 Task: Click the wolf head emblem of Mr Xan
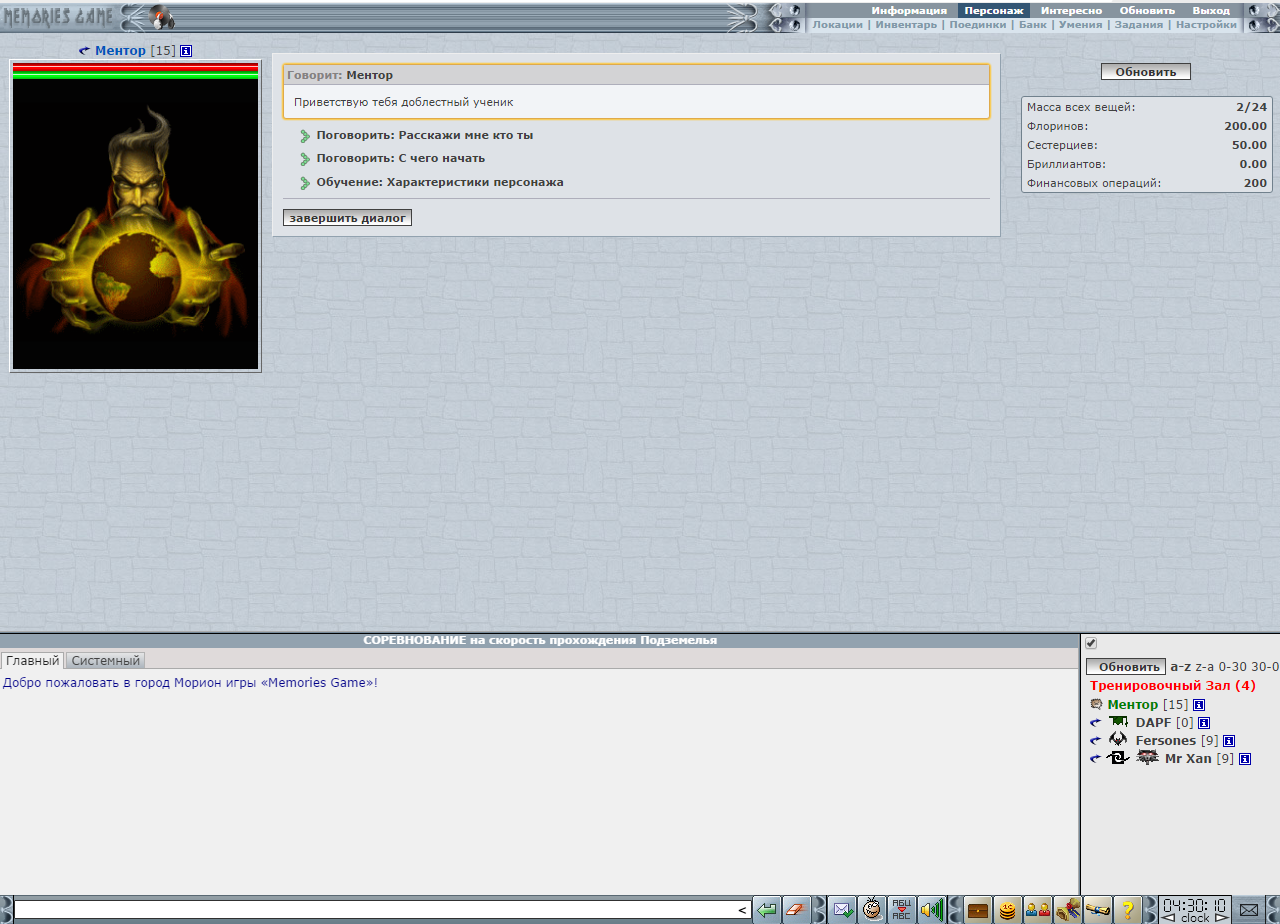1147,758
